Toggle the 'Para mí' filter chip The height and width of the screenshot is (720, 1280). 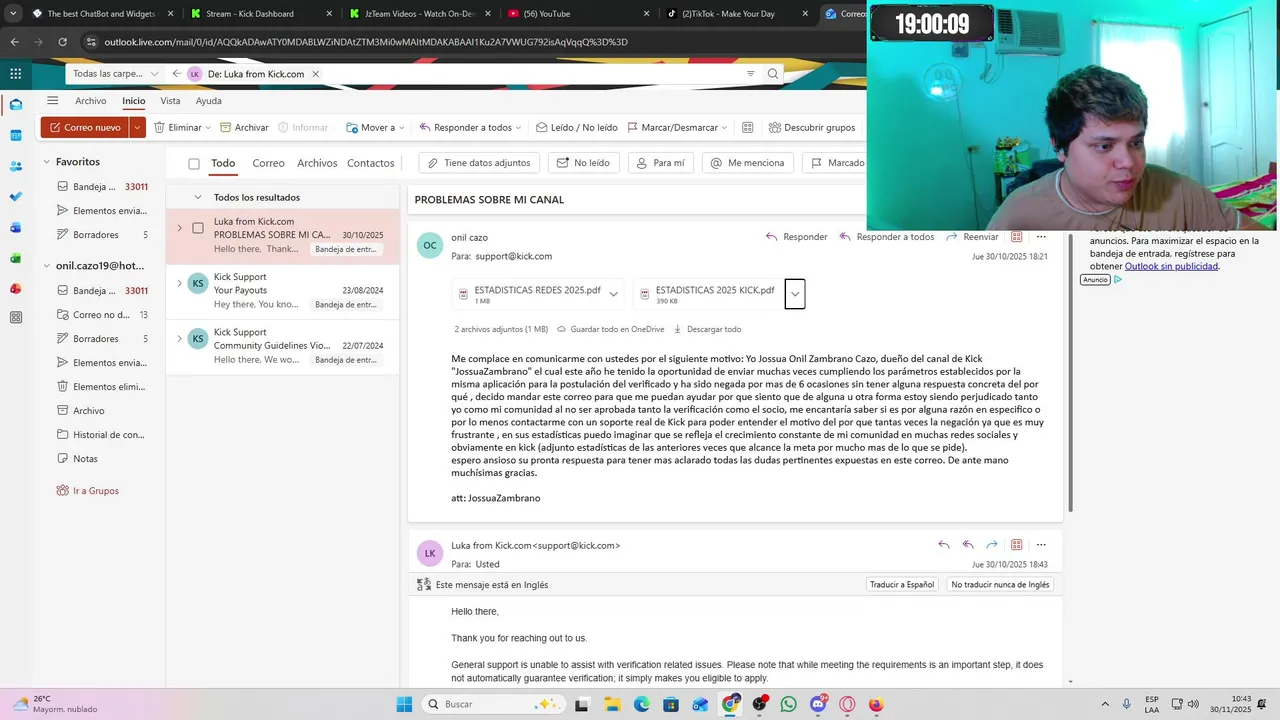click(x=661, y=163)
